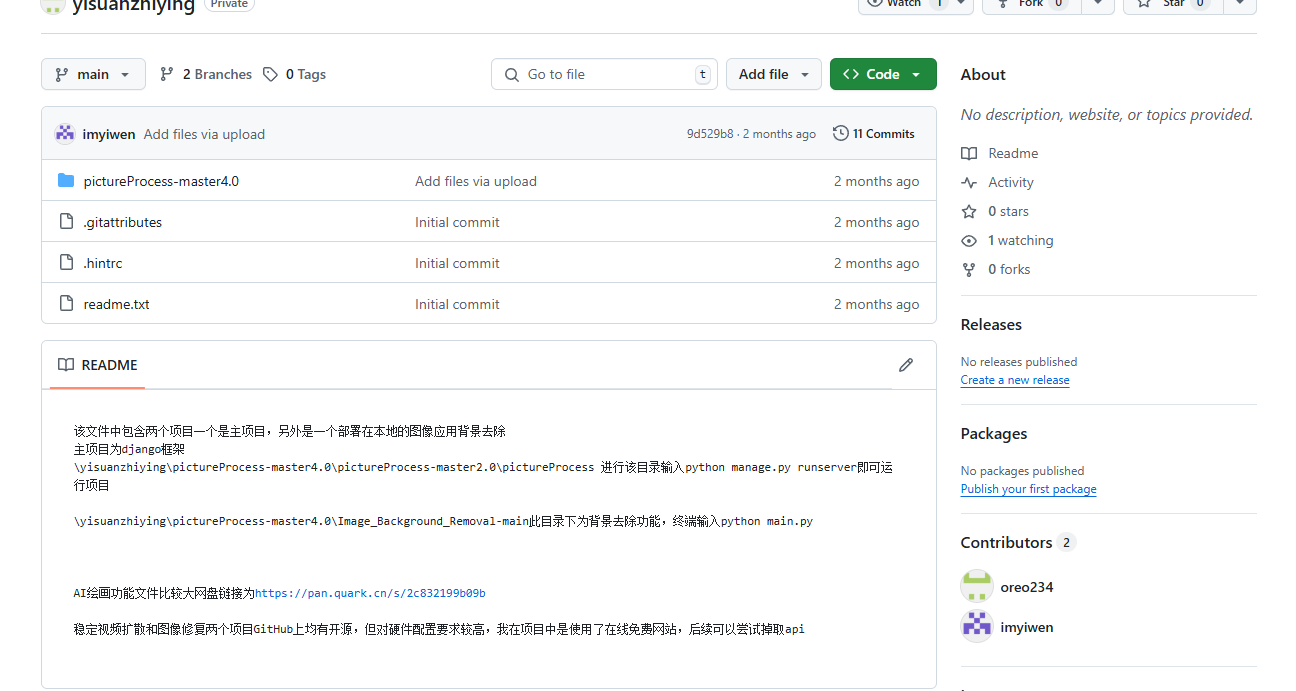Click Publish your first package

click(1028, 489)
